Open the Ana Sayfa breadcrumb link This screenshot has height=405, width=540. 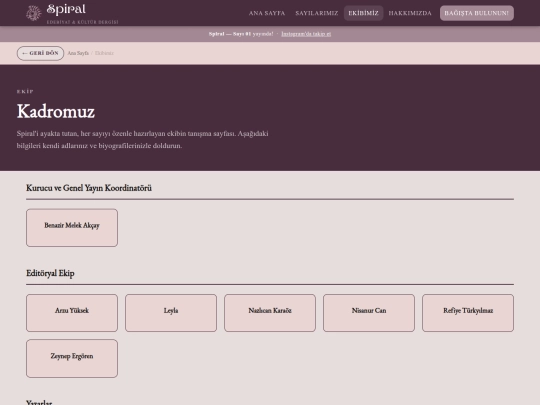[x=78, y=53]
